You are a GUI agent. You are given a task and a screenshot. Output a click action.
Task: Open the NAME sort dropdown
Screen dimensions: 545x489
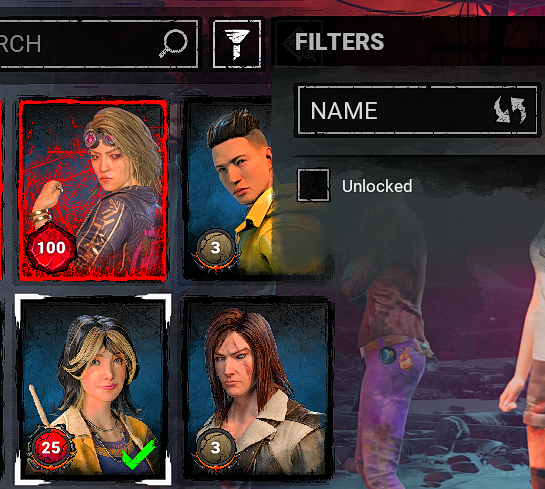tap(418, 110)
